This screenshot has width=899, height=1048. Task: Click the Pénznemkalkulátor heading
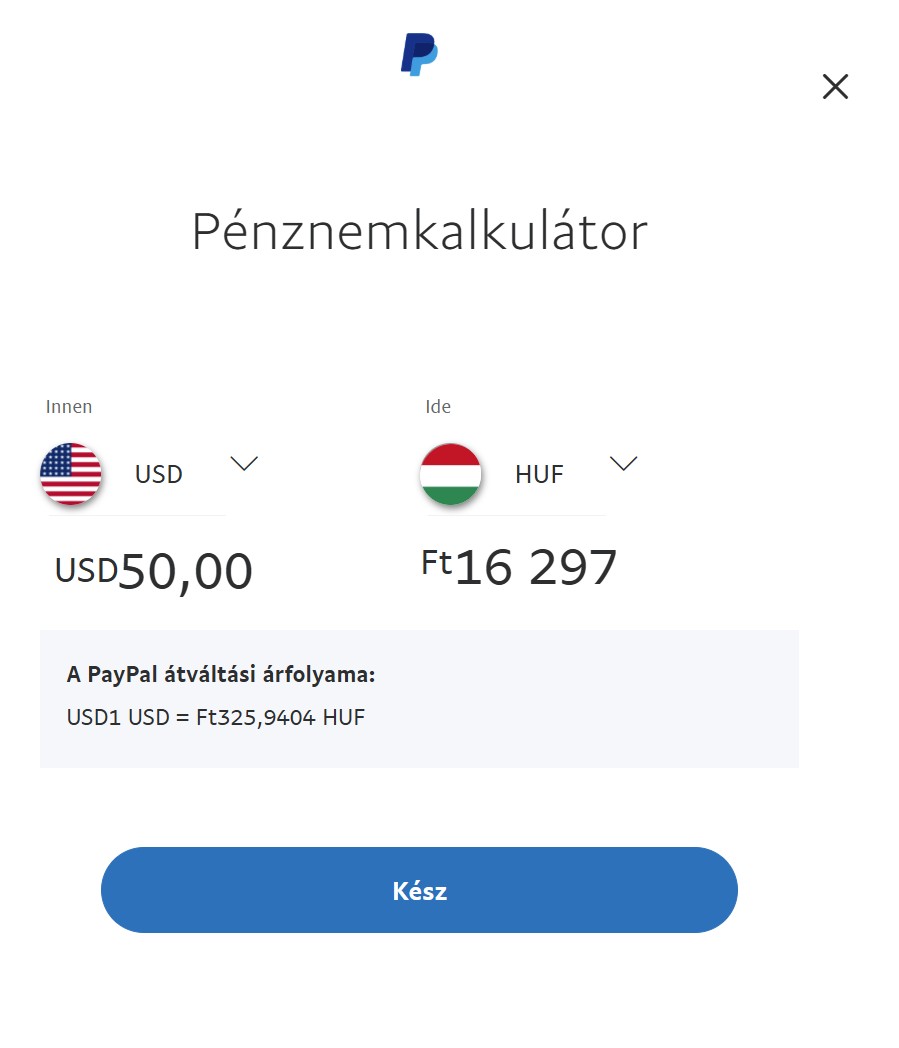coord(420,231)
